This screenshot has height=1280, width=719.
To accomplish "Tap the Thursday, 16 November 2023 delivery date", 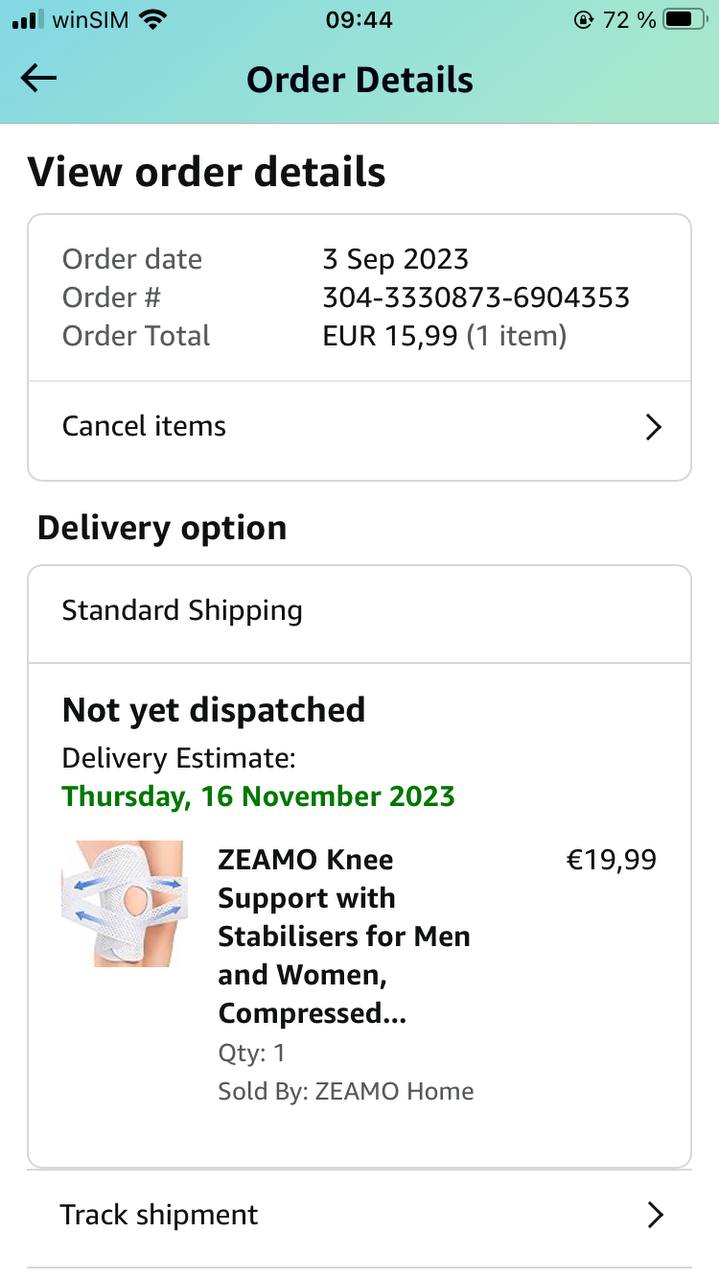I will [258, 796].
